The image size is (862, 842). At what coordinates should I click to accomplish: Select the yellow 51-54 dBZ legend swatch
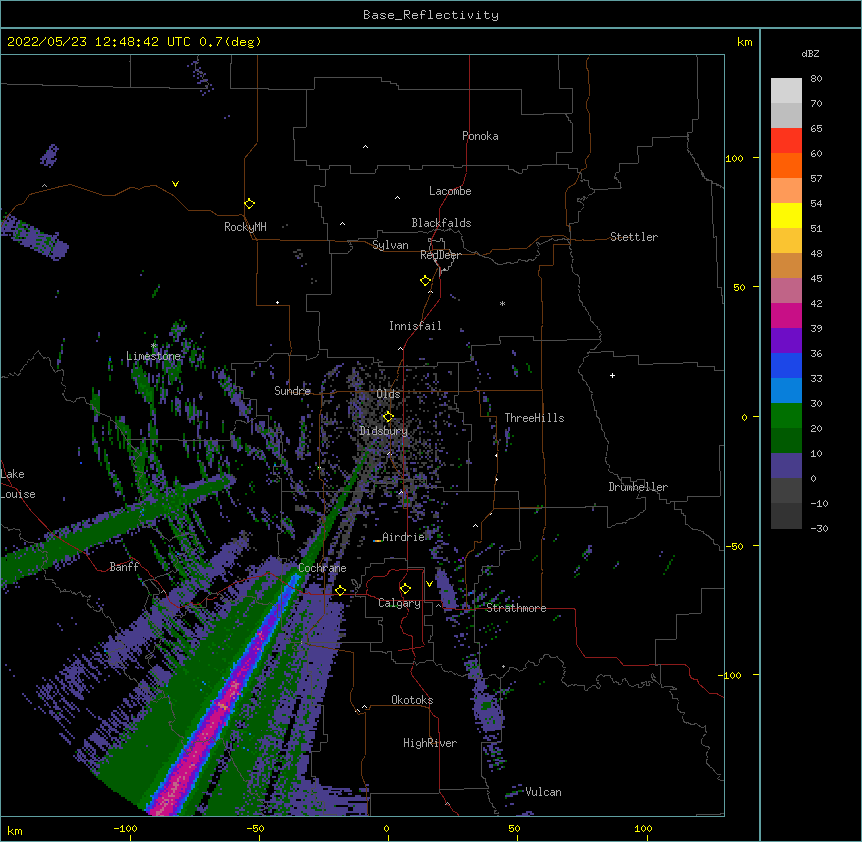[786, 215]
